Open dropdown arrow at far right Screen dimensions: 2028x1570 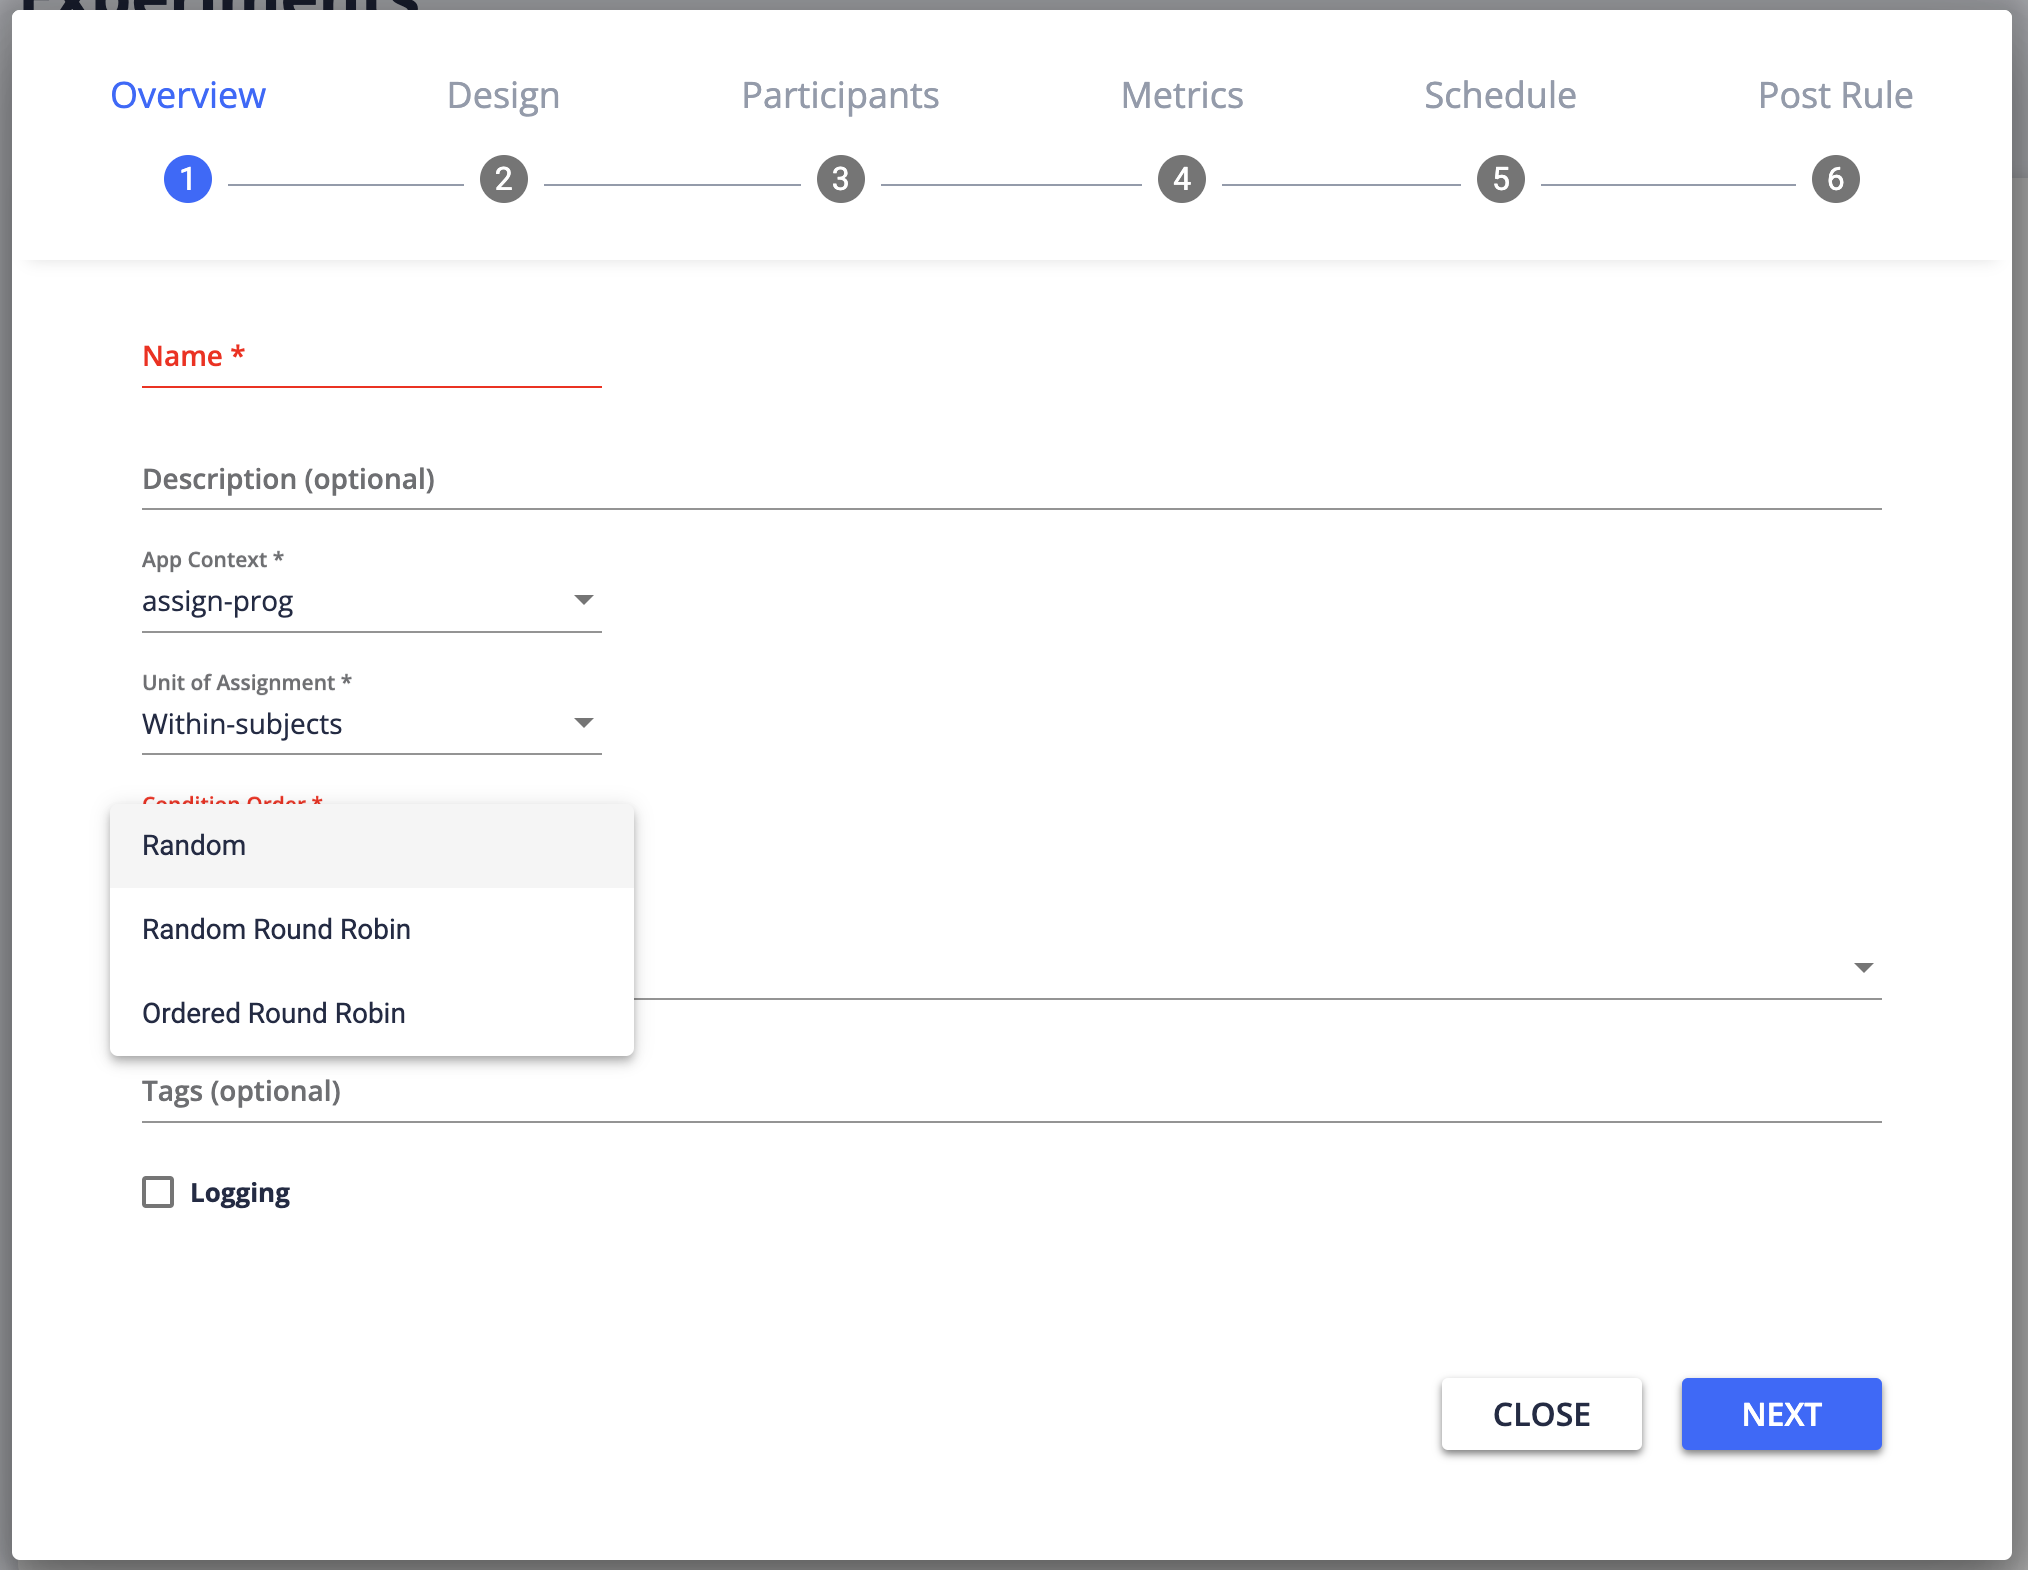pos(1863,967)
